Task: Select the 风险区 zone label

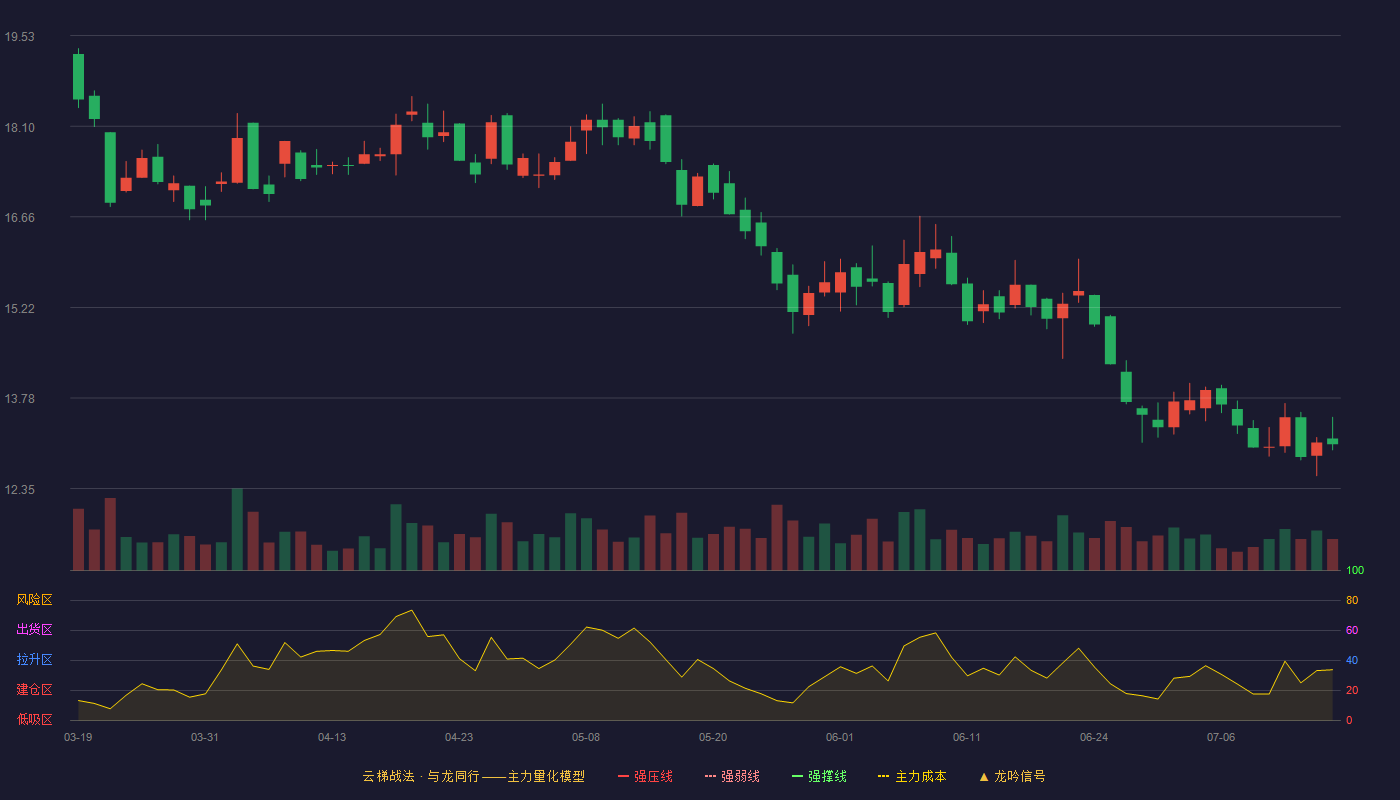Action: tap(34, 600)
